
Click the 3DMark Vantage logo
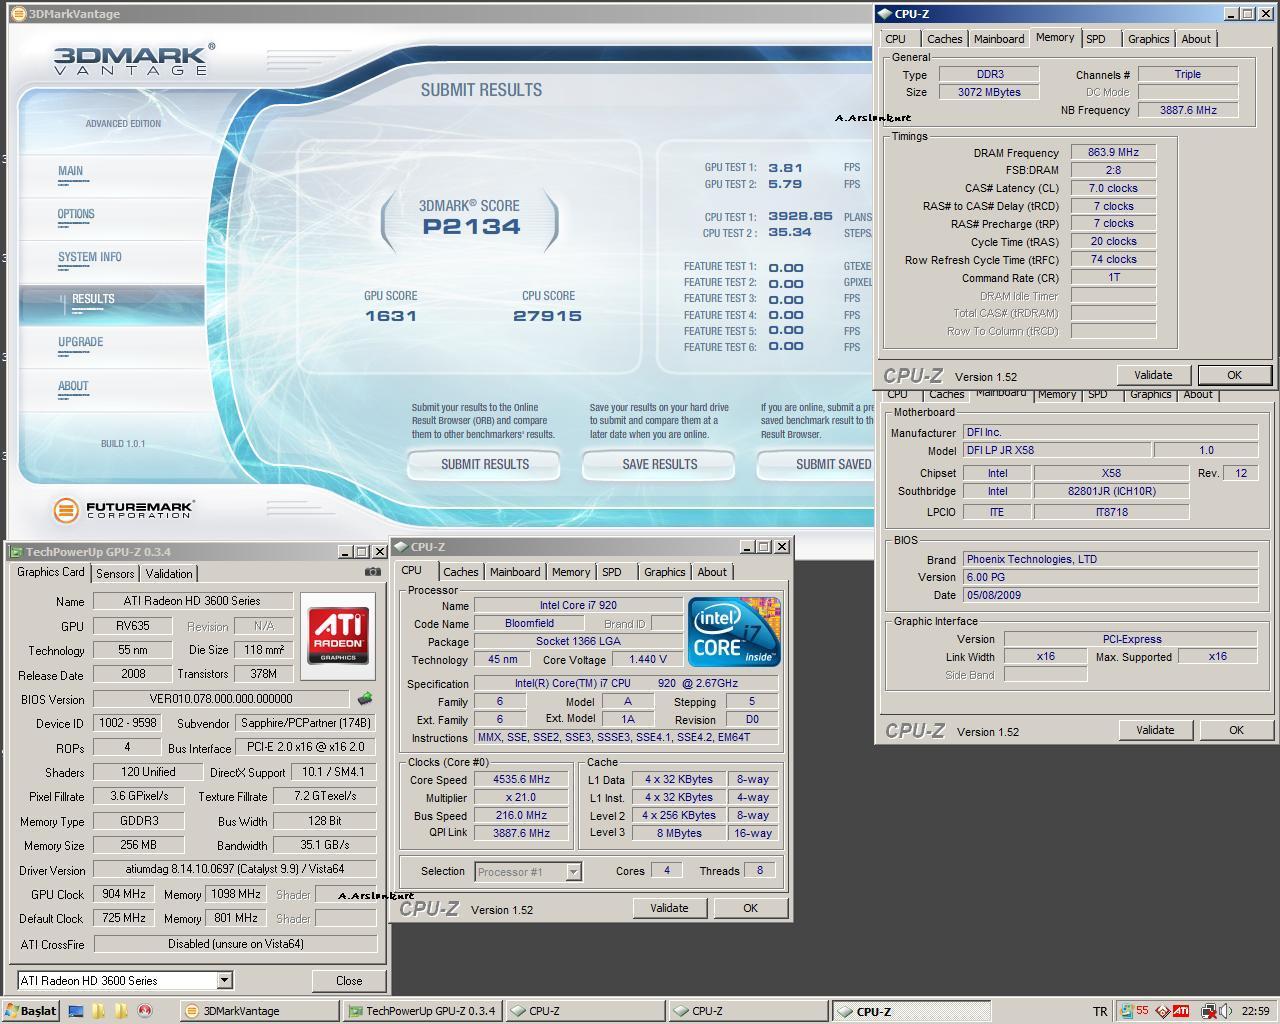[x=132, y=60]
